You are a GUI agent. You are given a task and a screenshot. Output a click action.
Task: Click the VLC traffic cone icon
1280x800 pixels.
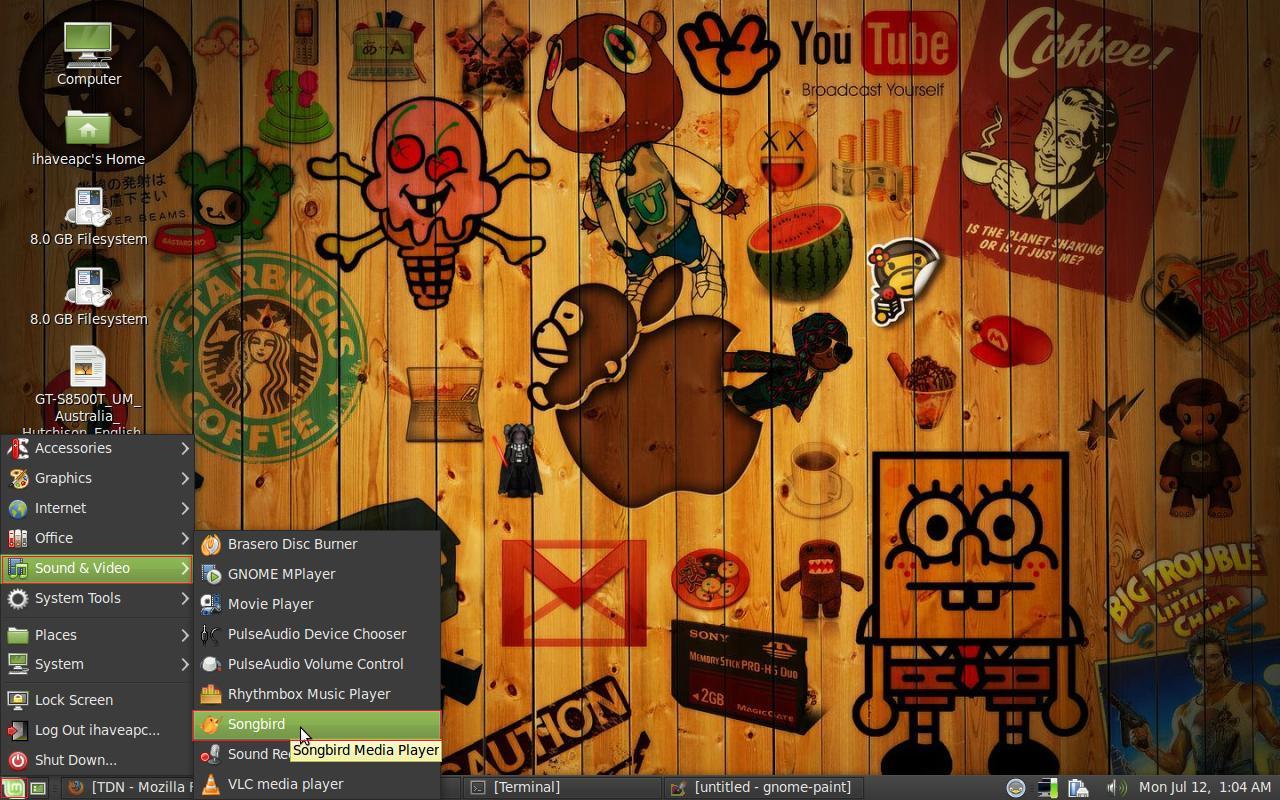click(210, 784)
